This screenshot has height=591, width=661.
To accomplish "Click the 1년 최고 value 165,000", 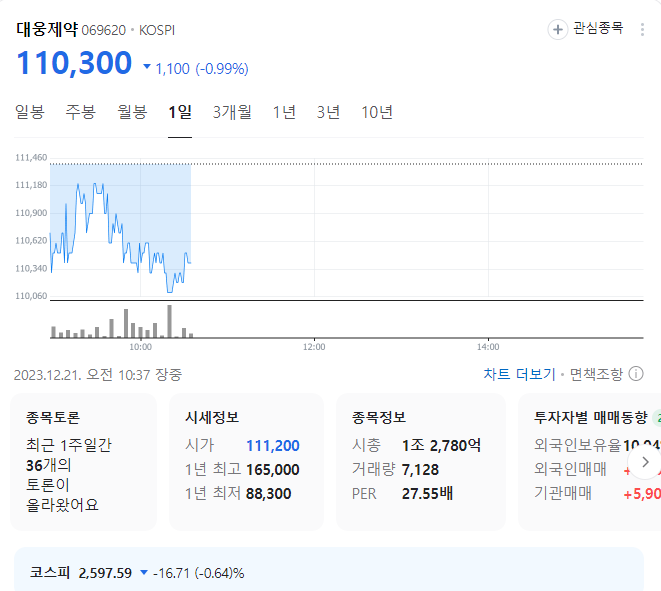I will tap(273, 470).
